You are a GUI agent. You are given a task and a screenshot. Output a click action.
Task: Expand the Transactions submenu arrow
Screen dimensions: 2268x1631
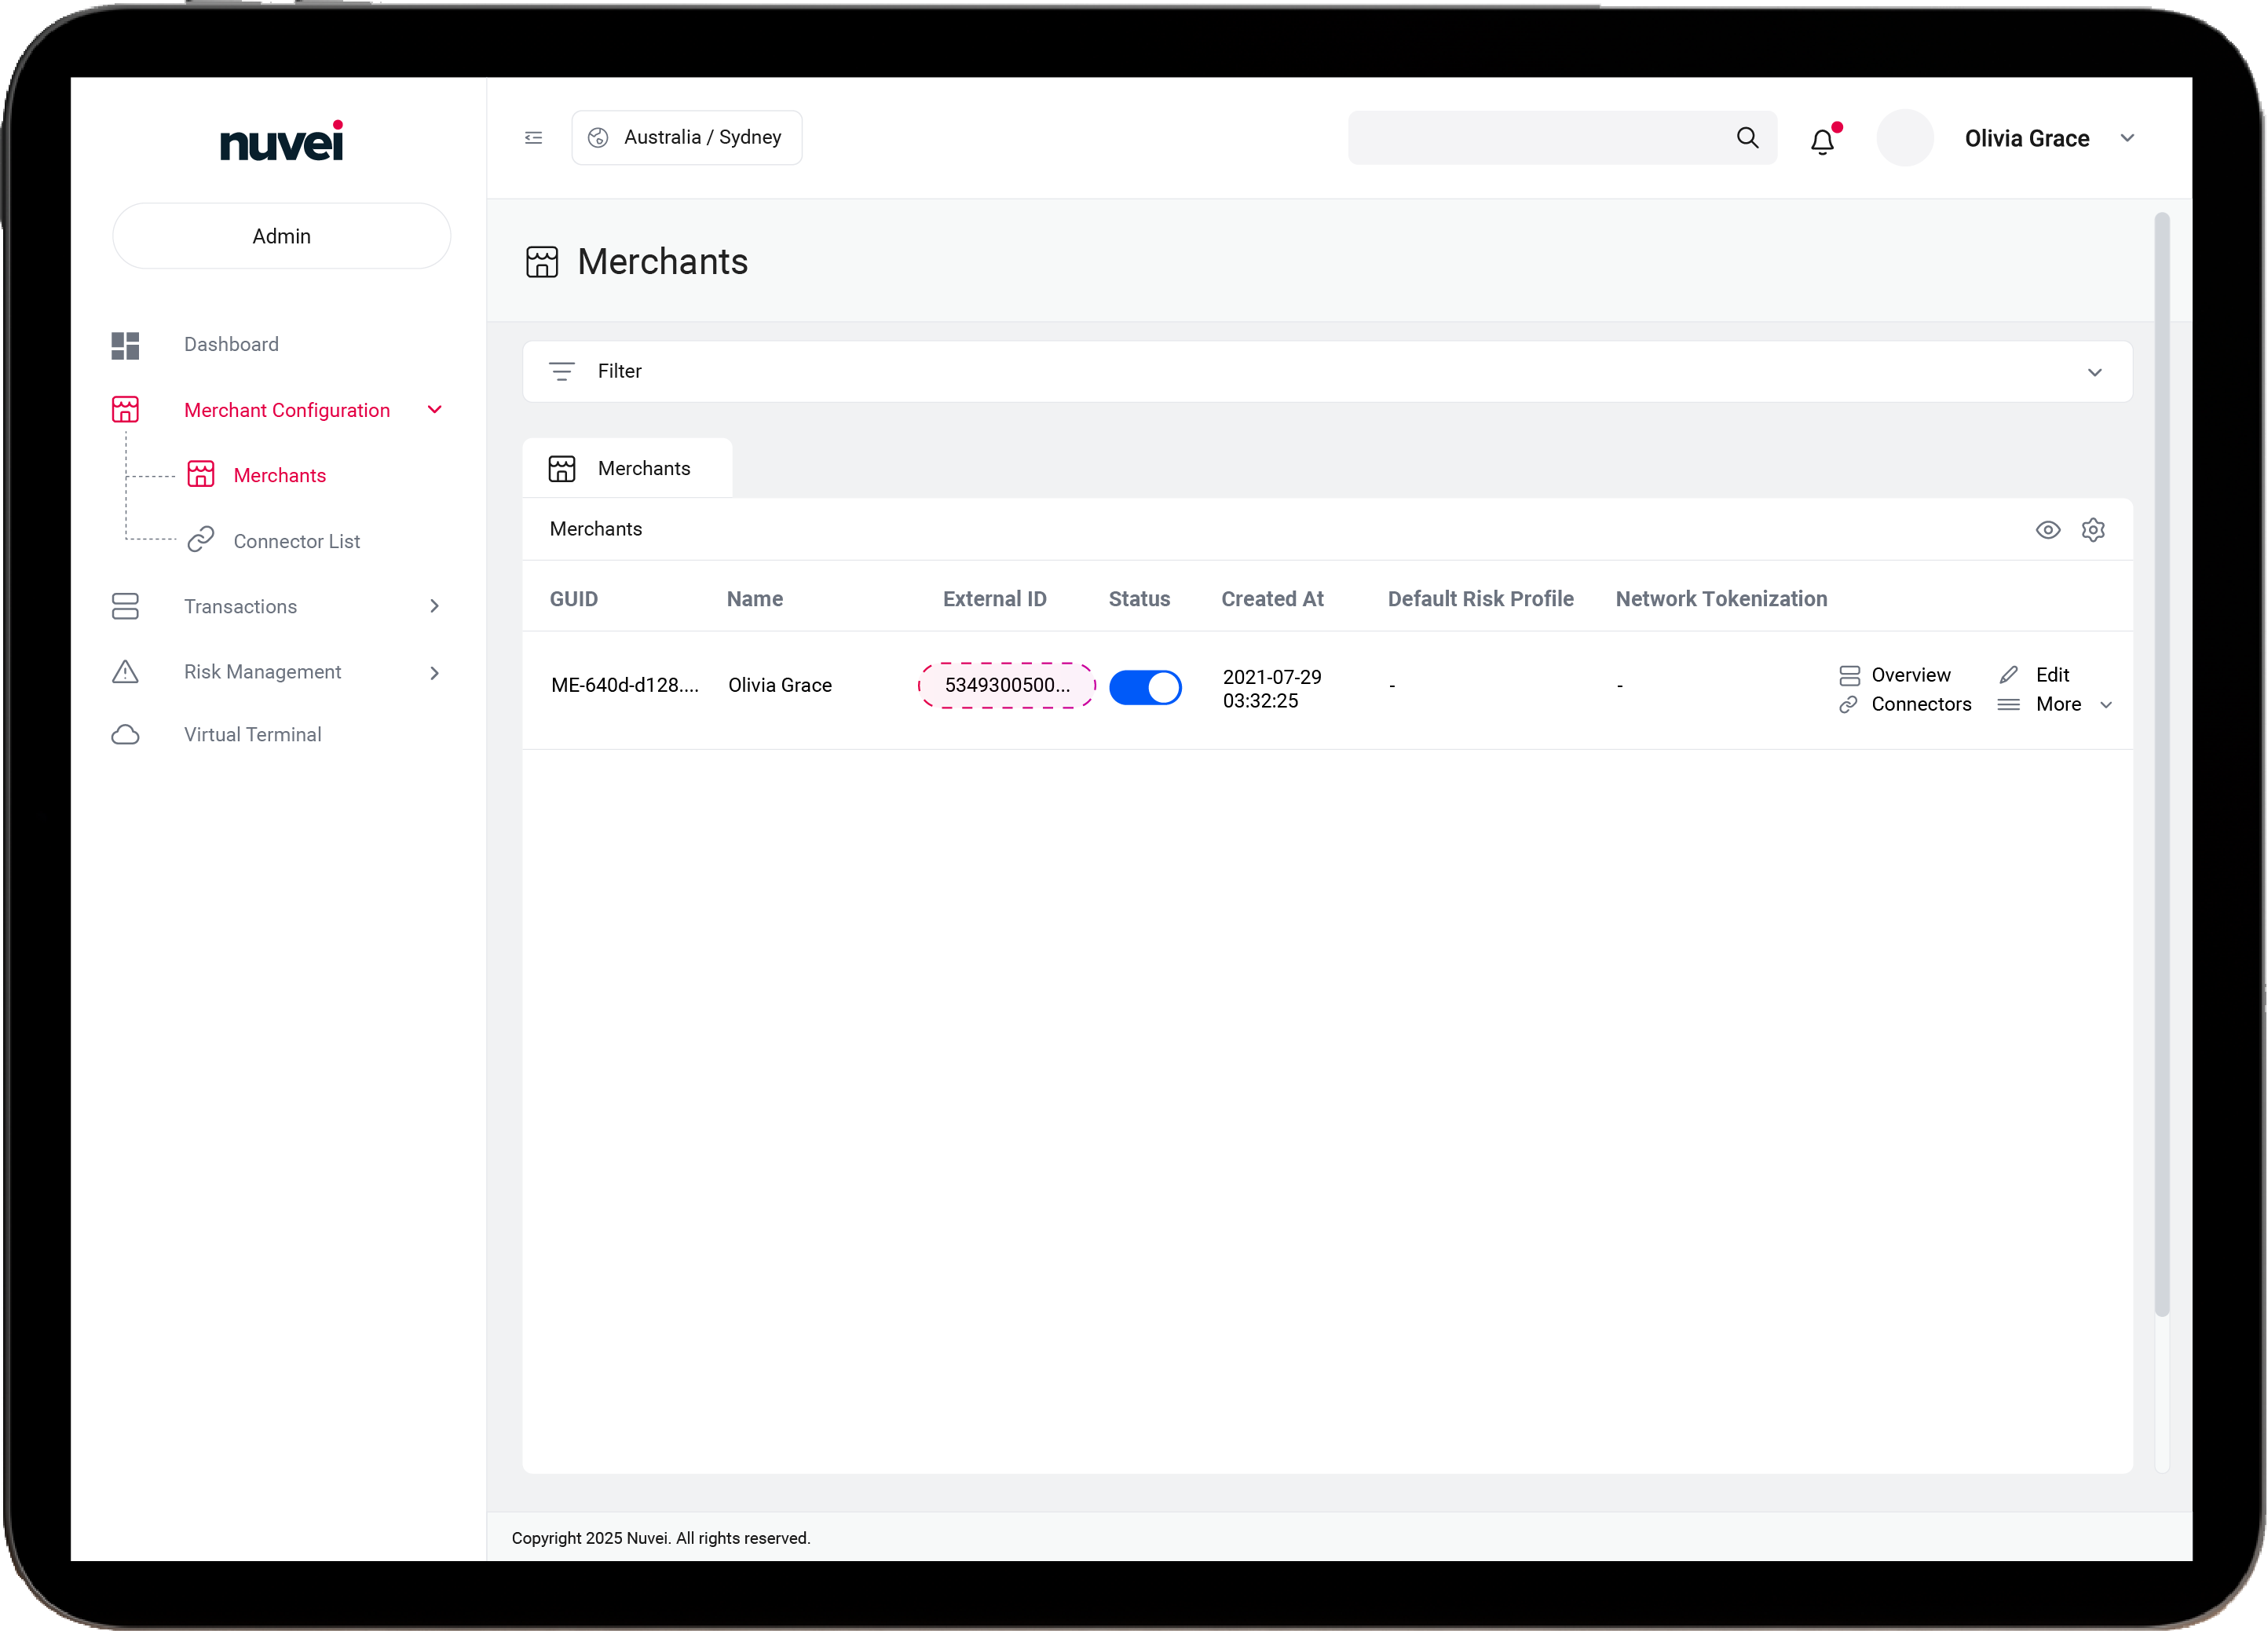[435, 606]
